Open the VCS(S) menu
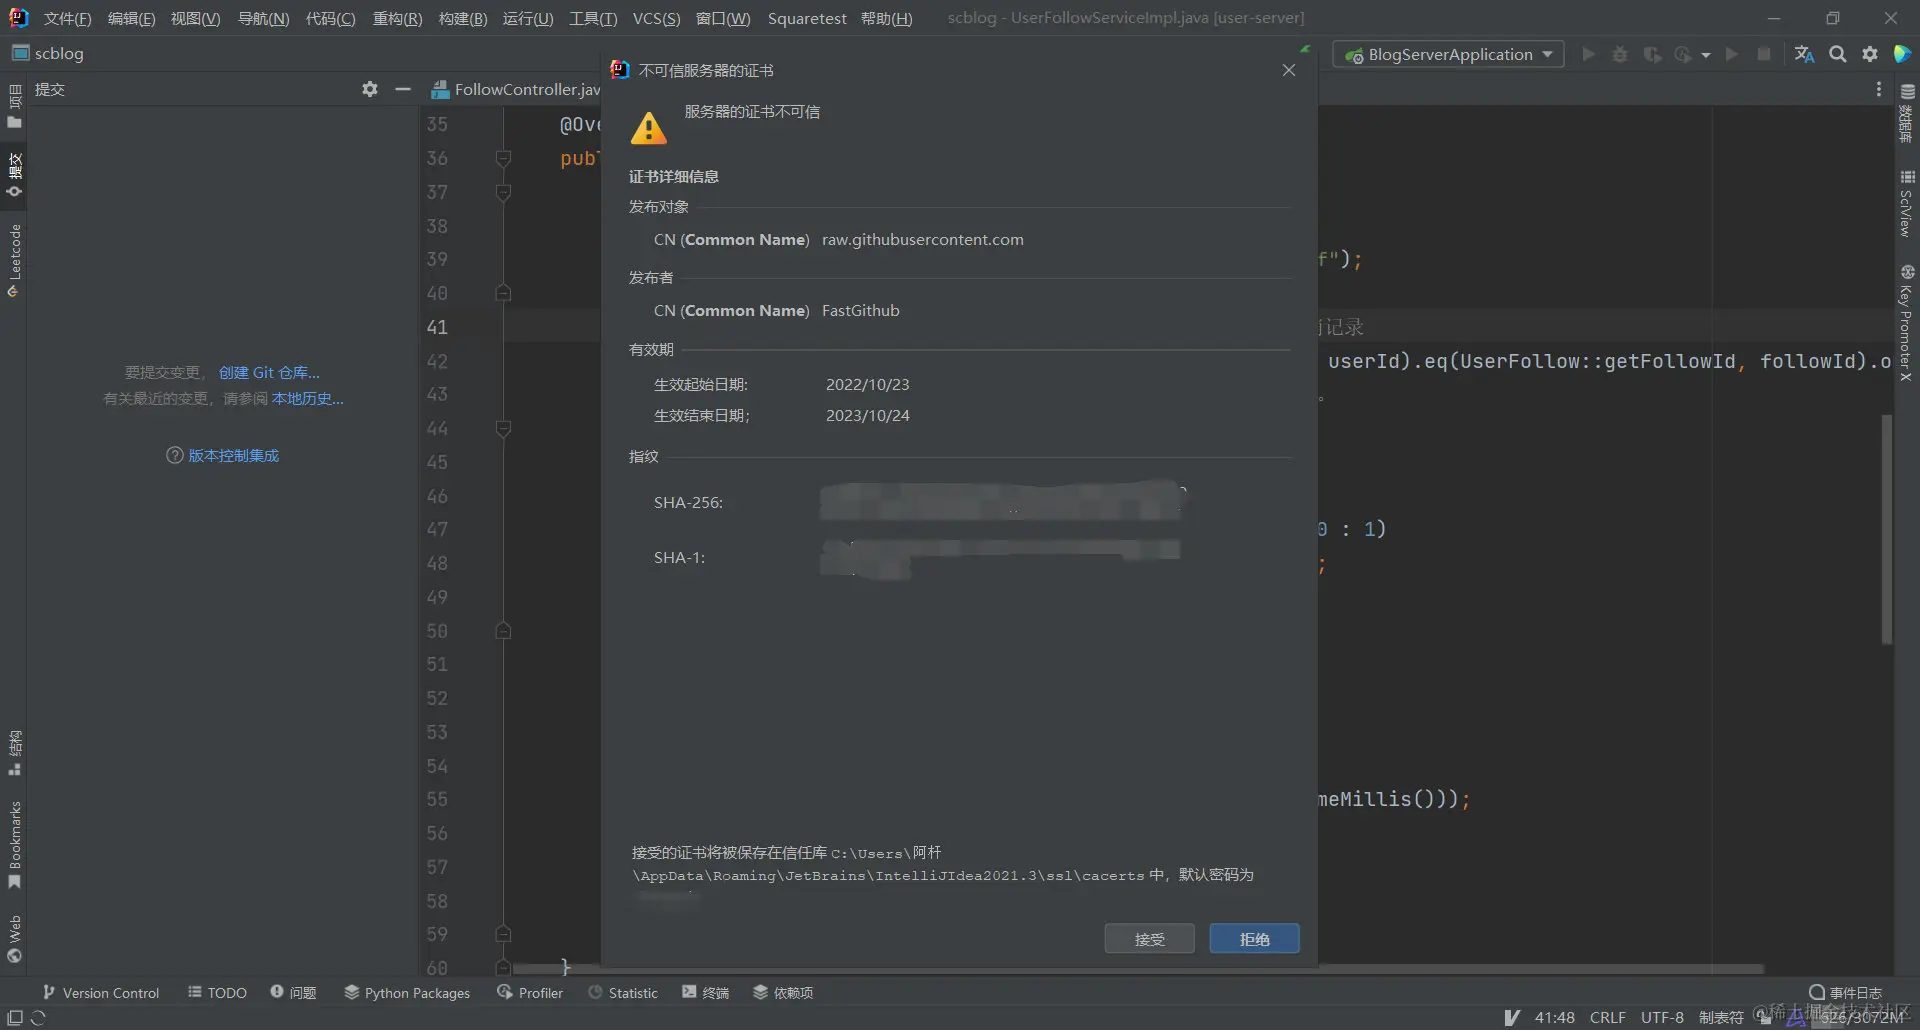This screenshot has height=1030, width=1920. click(656, 18)
